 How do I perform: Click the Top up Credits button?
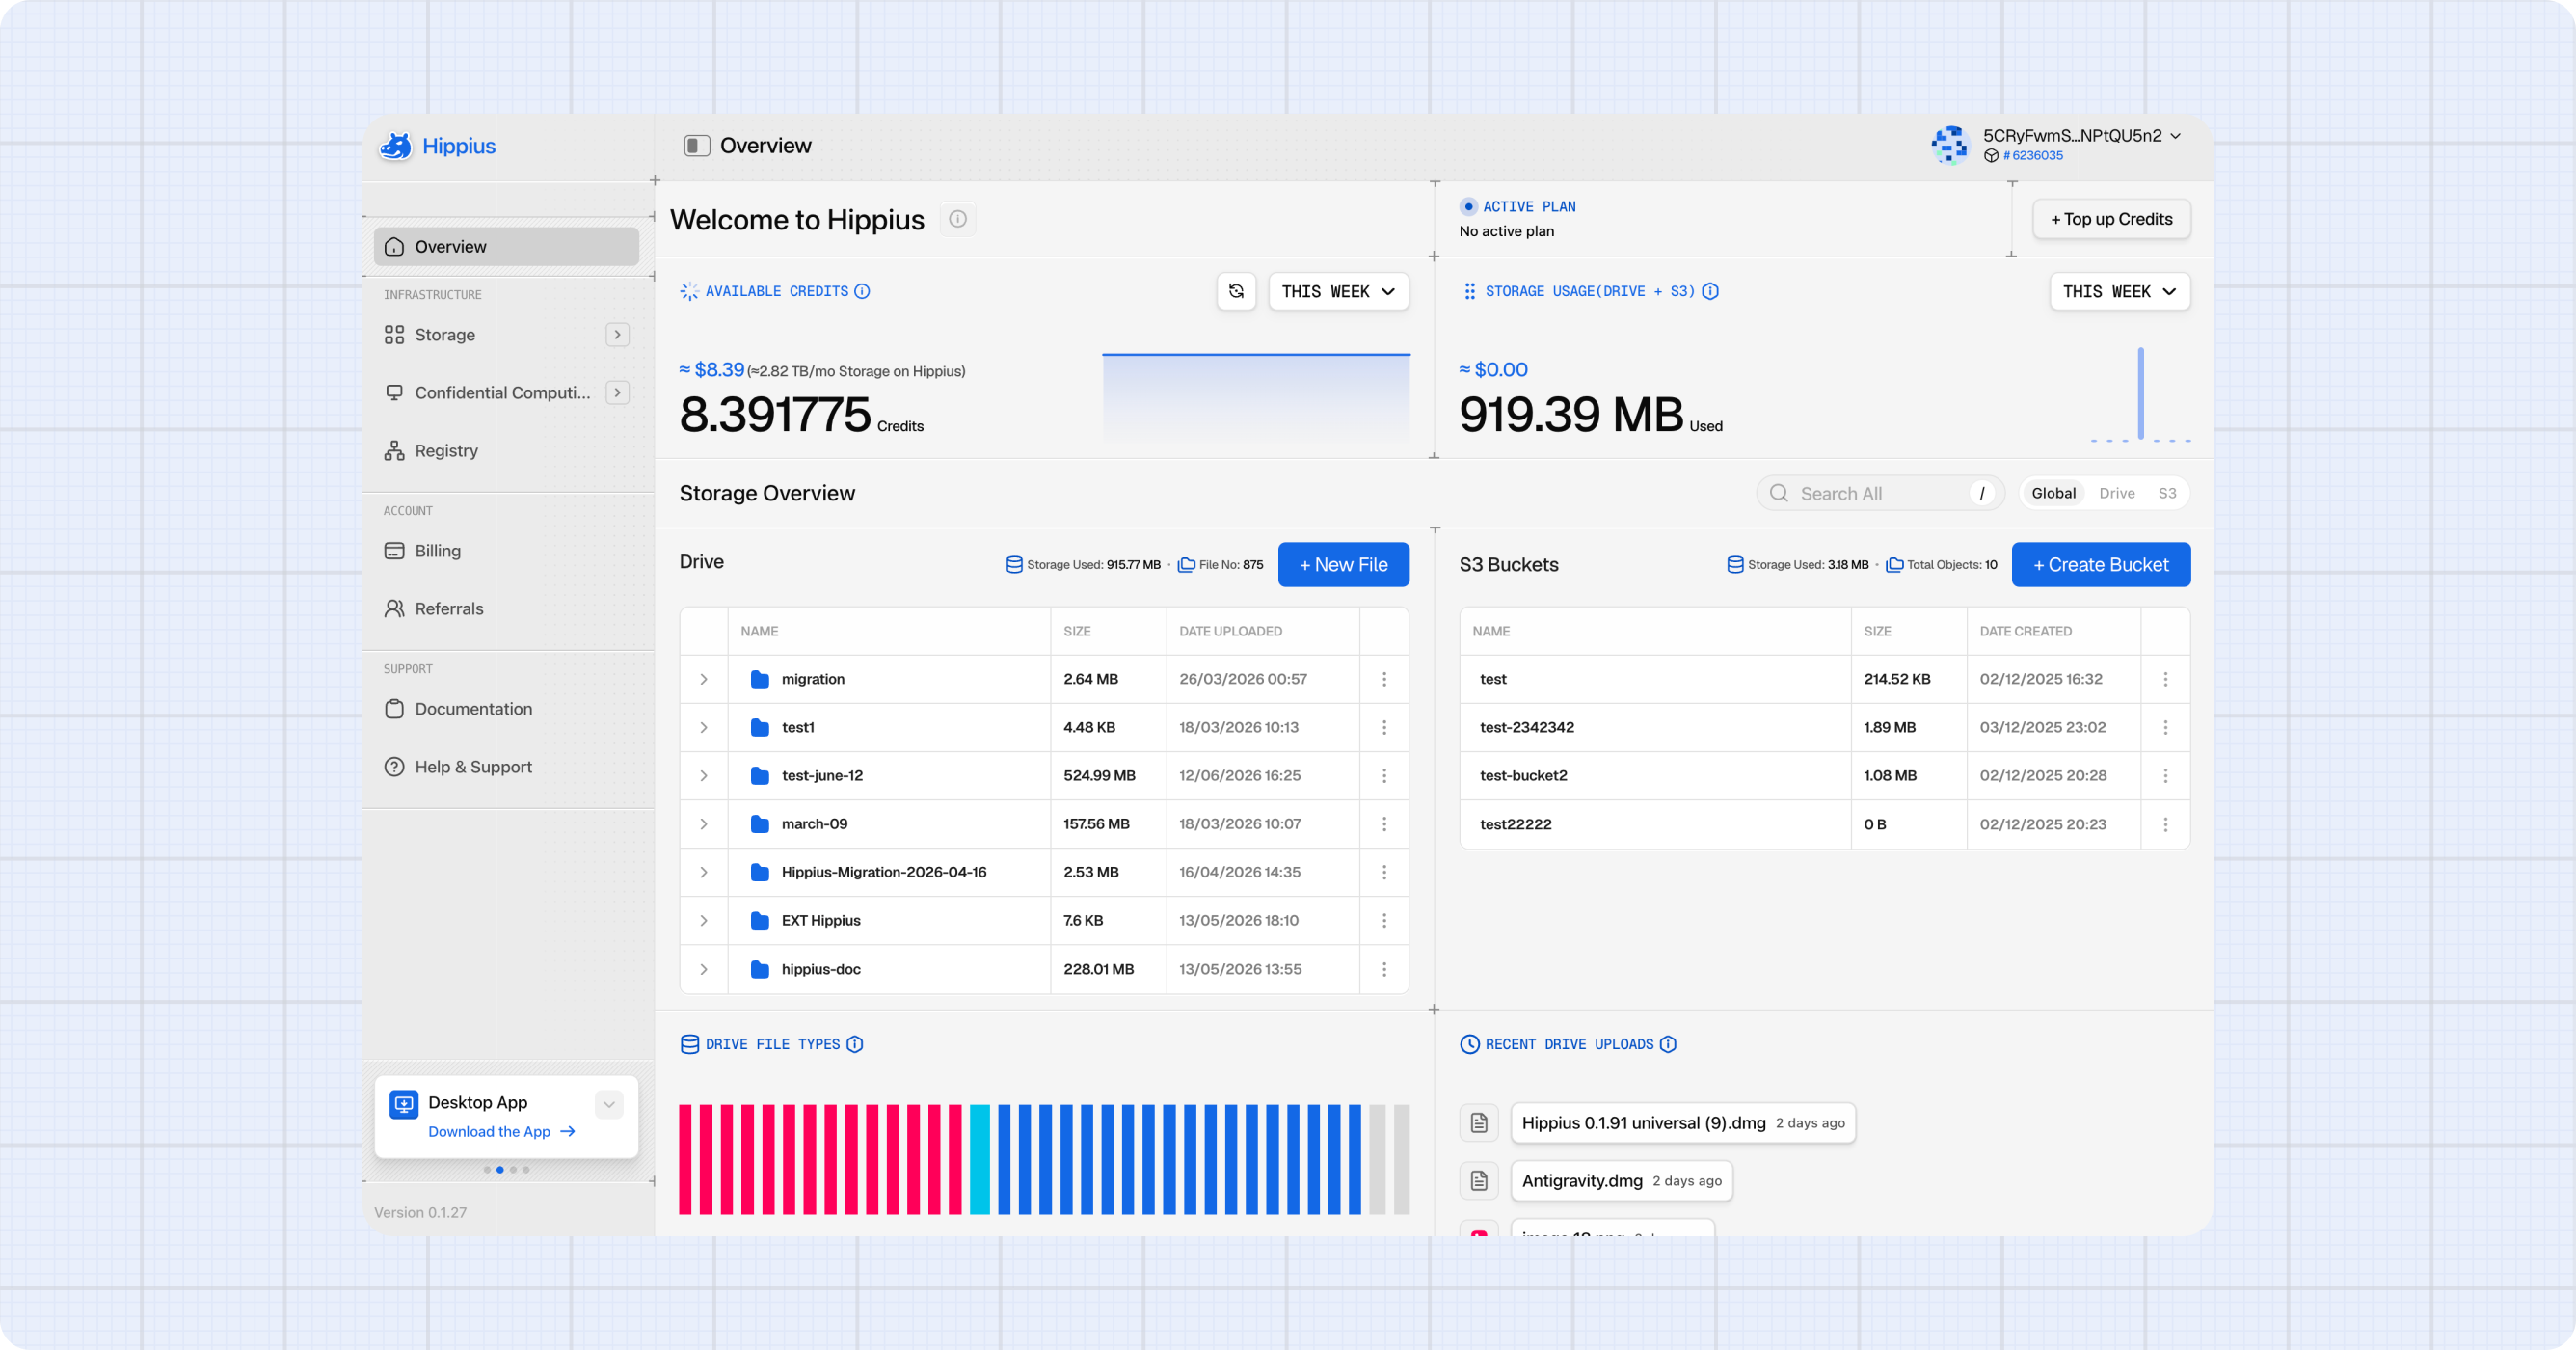click(x=2111, y=219)
